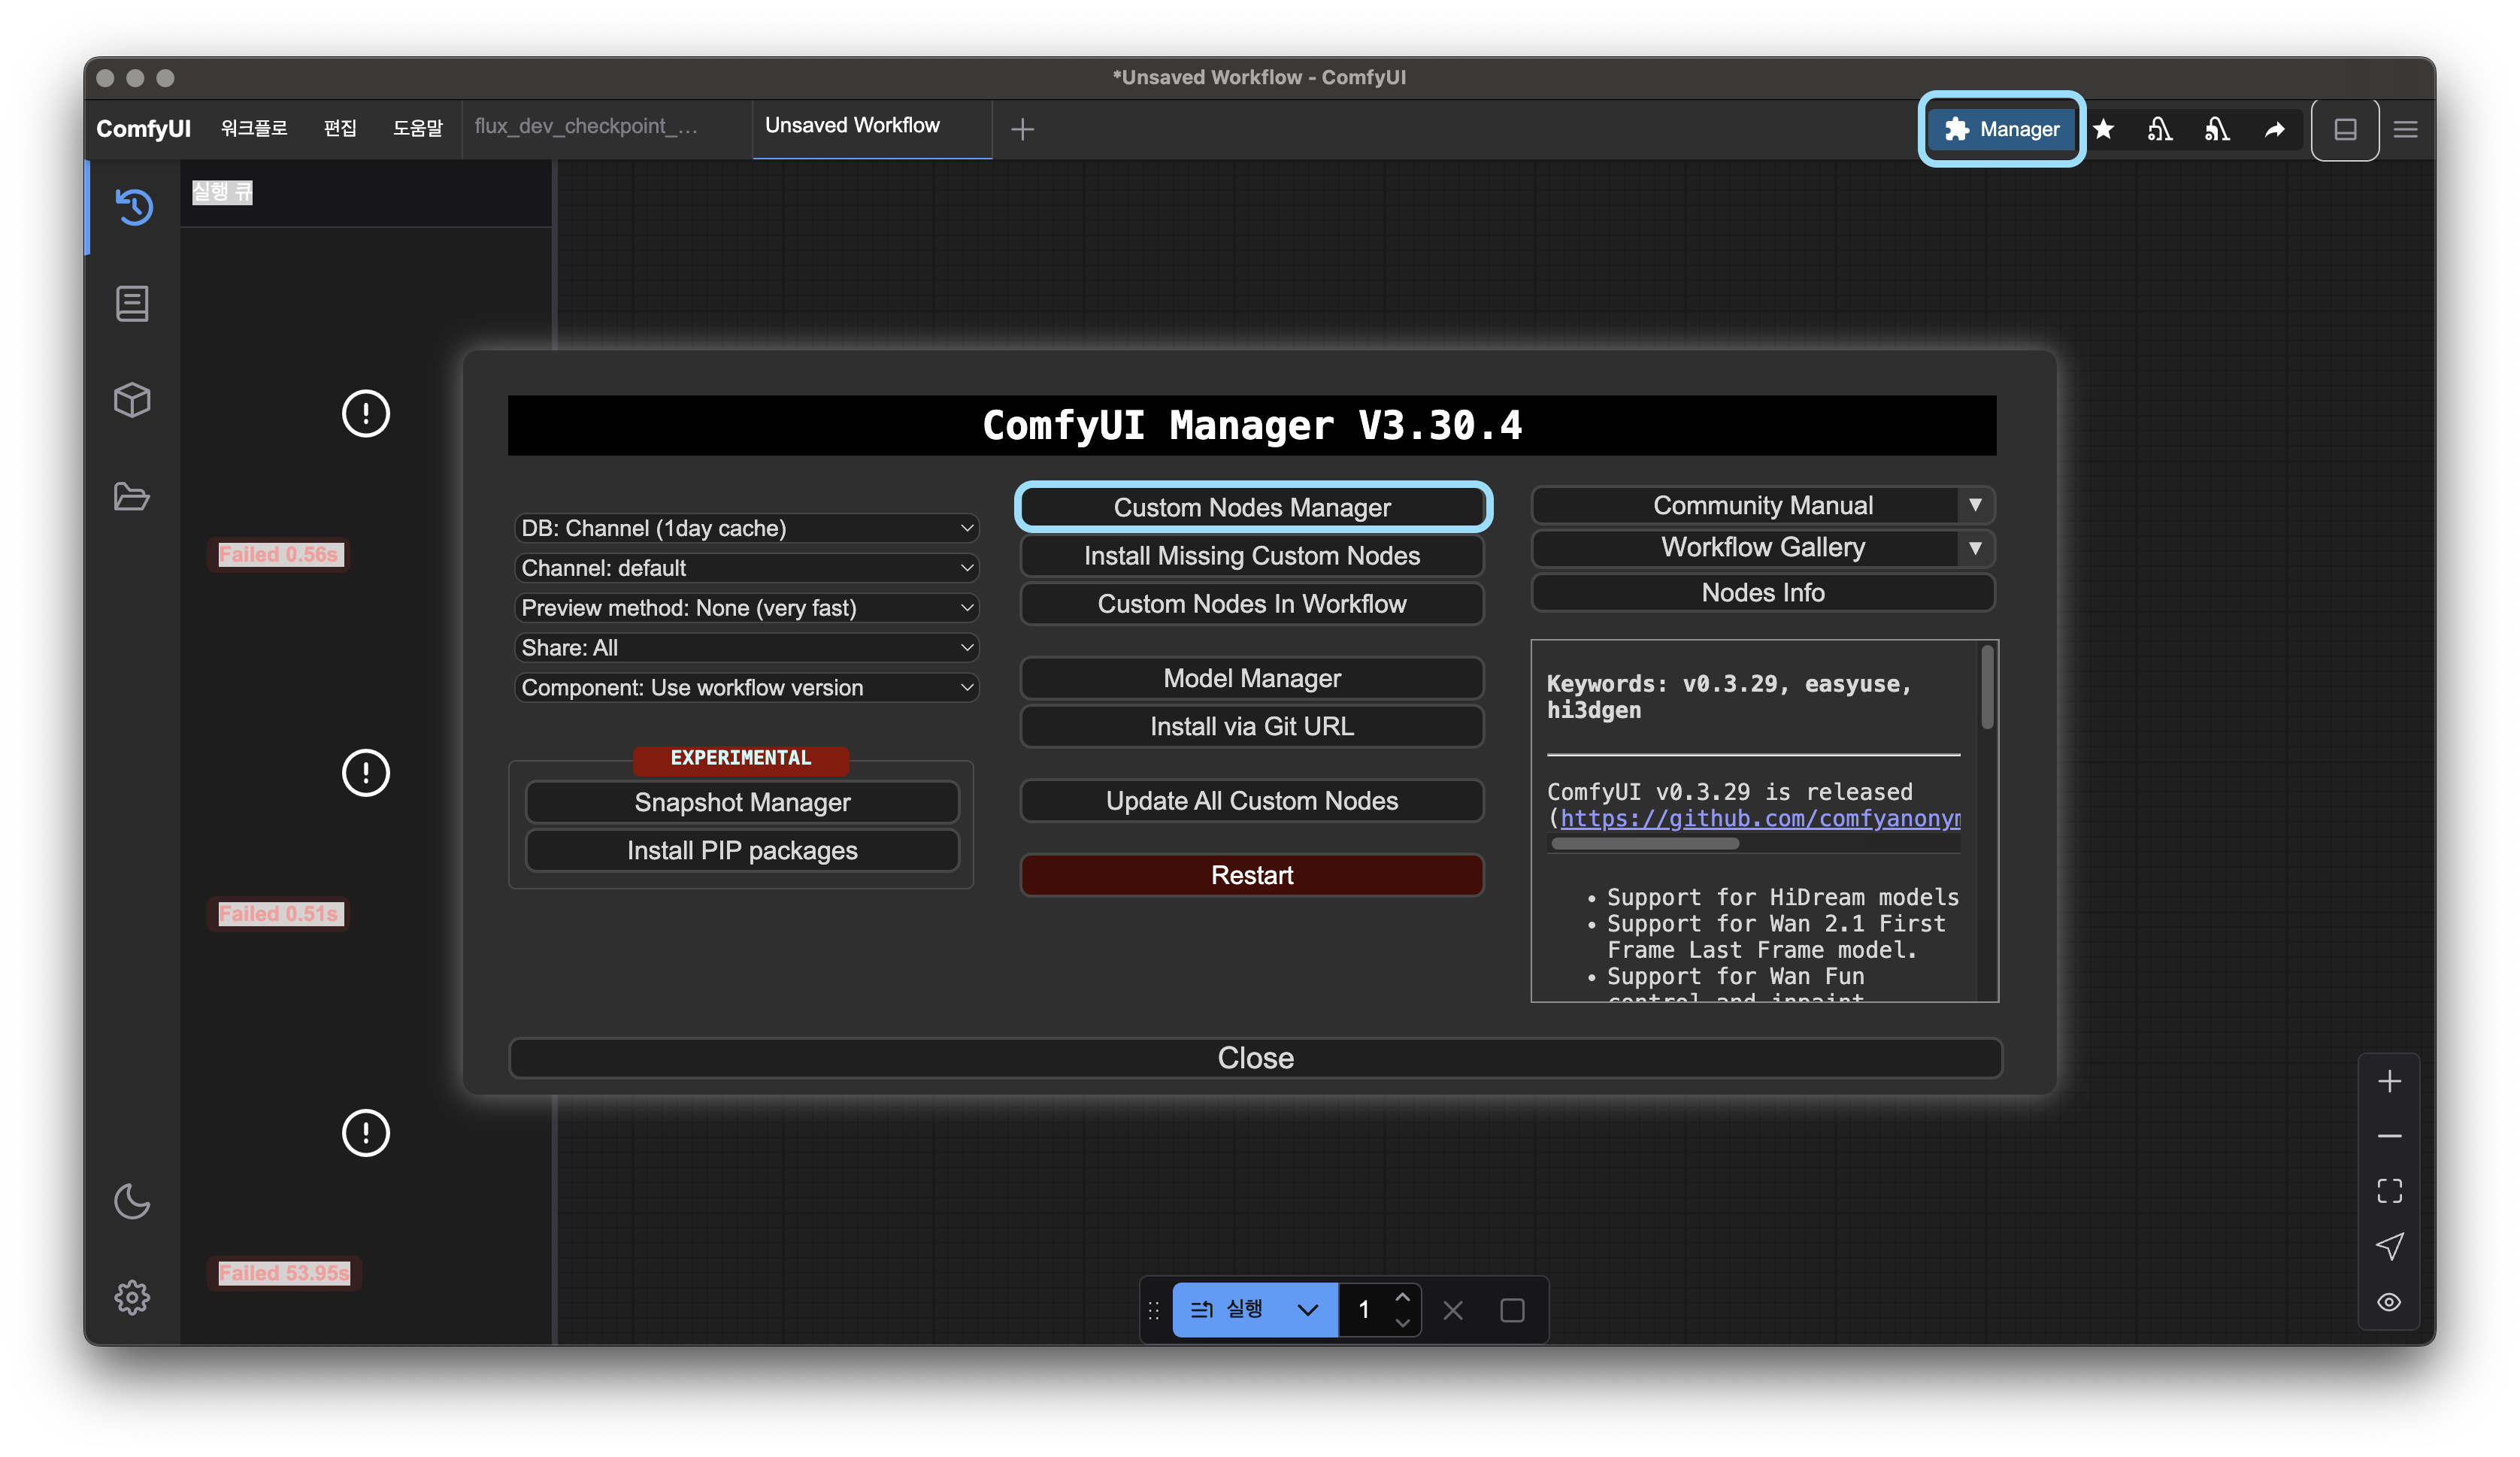This screenshot has width=2520, height=1457.
Task: Open the workflows folder sidebar icon
Action: pyautogui.click(x=132, y=497)
